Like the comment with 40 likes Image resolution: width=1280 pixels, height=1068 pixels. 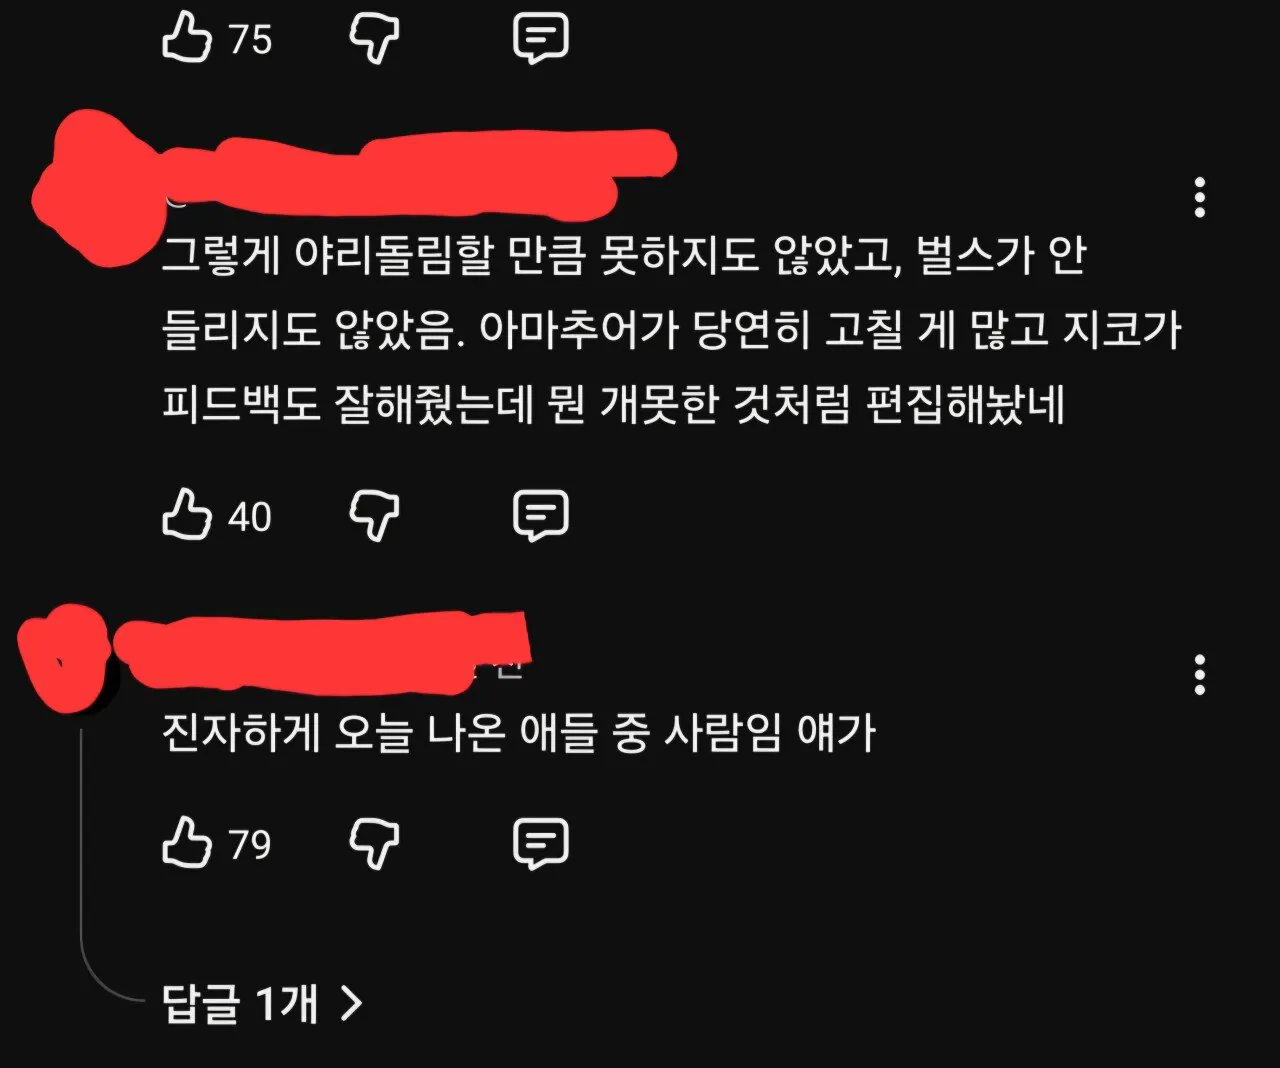point(187,515)
